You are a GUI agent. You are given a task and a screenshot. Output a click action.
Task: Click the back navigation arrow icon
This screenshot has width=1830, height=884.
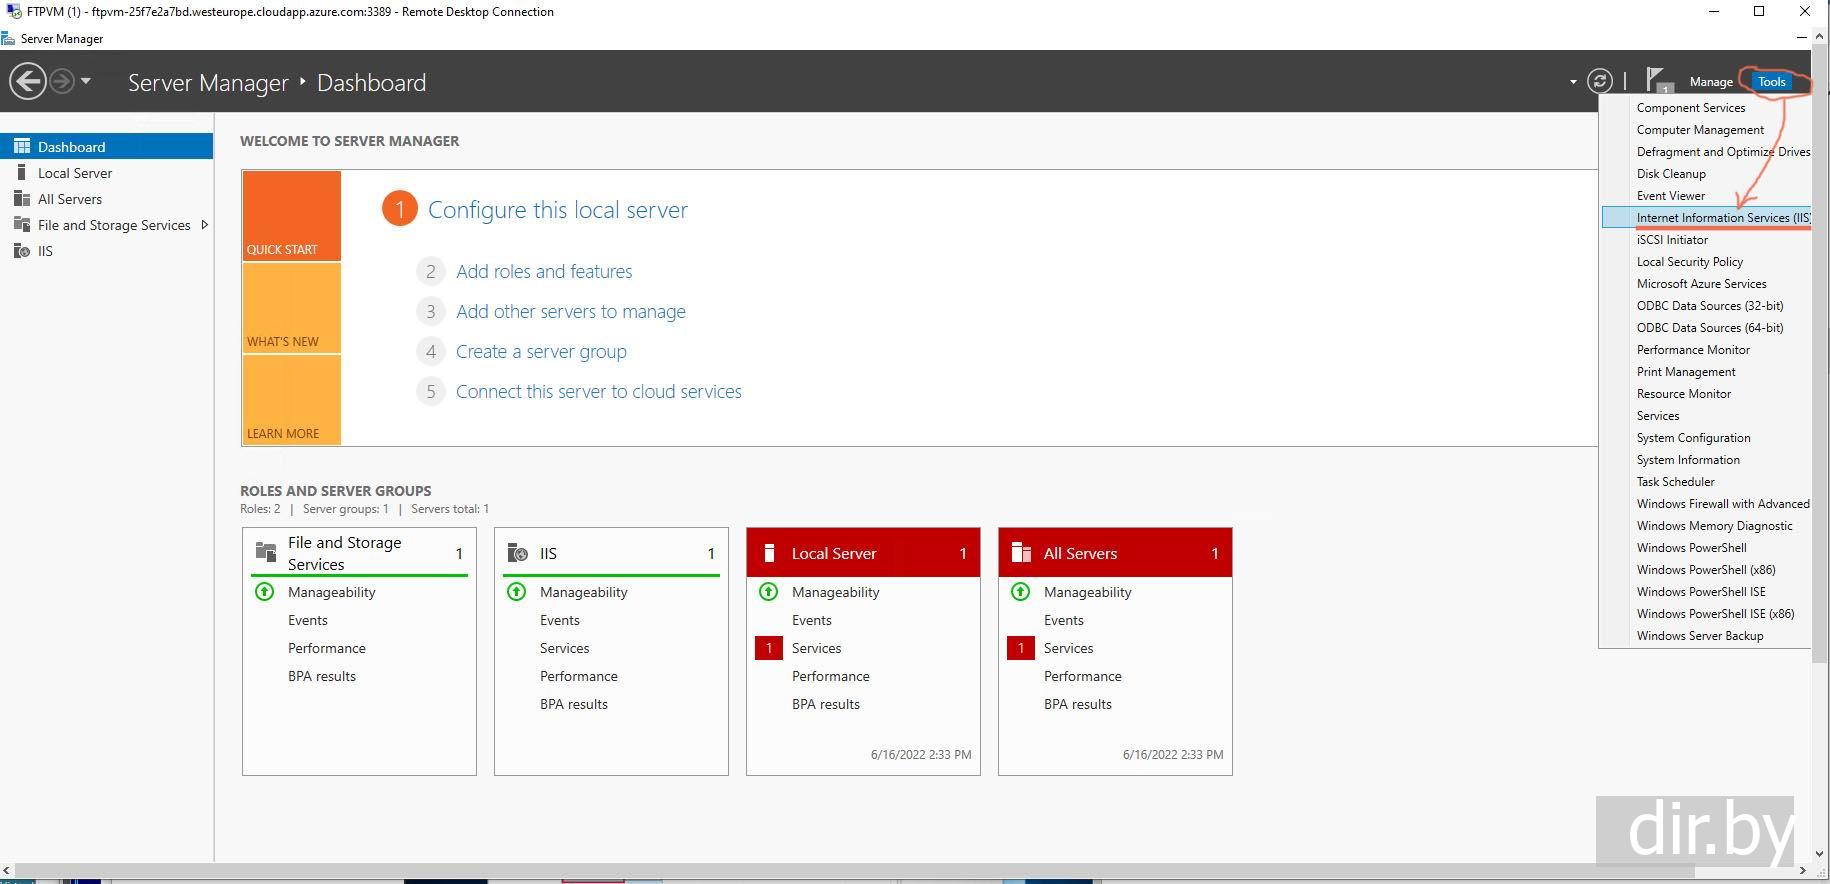tap(28, 81)
